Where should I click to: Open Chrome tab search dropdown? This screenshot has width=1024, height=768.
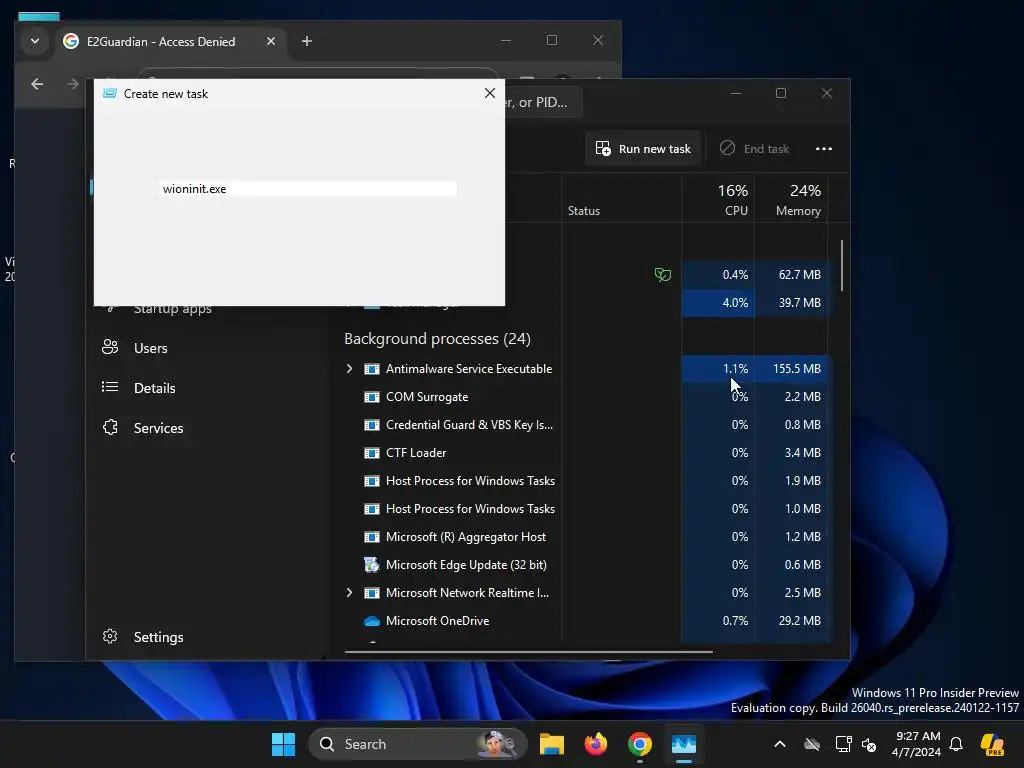[35, 41]
